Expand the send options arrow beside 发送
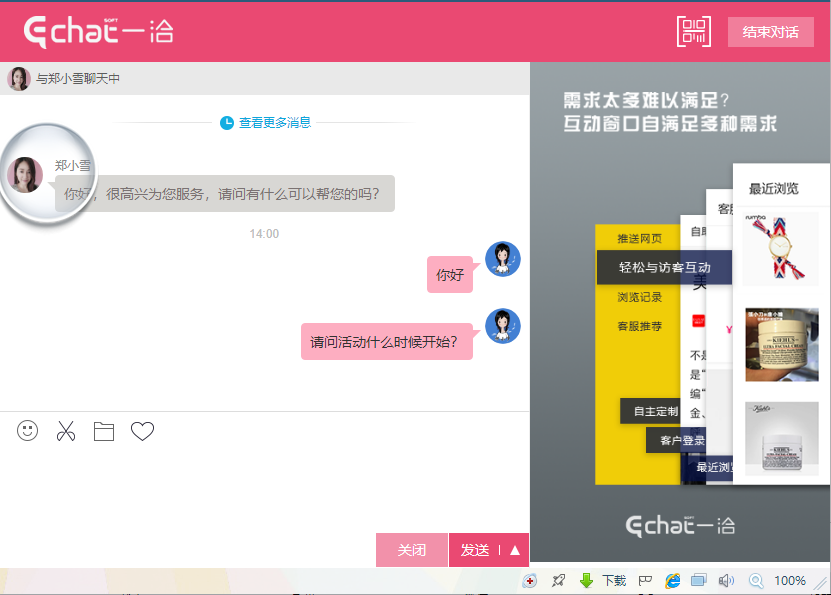Viewport: 831px width, 595px height. coord(515,550)
